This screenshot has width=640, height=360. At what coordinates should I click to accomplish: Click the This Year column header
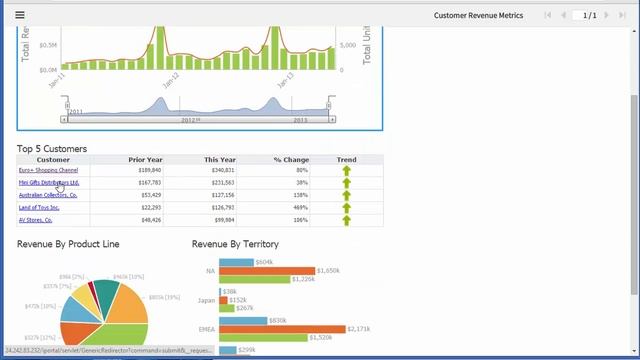[220, 160]
